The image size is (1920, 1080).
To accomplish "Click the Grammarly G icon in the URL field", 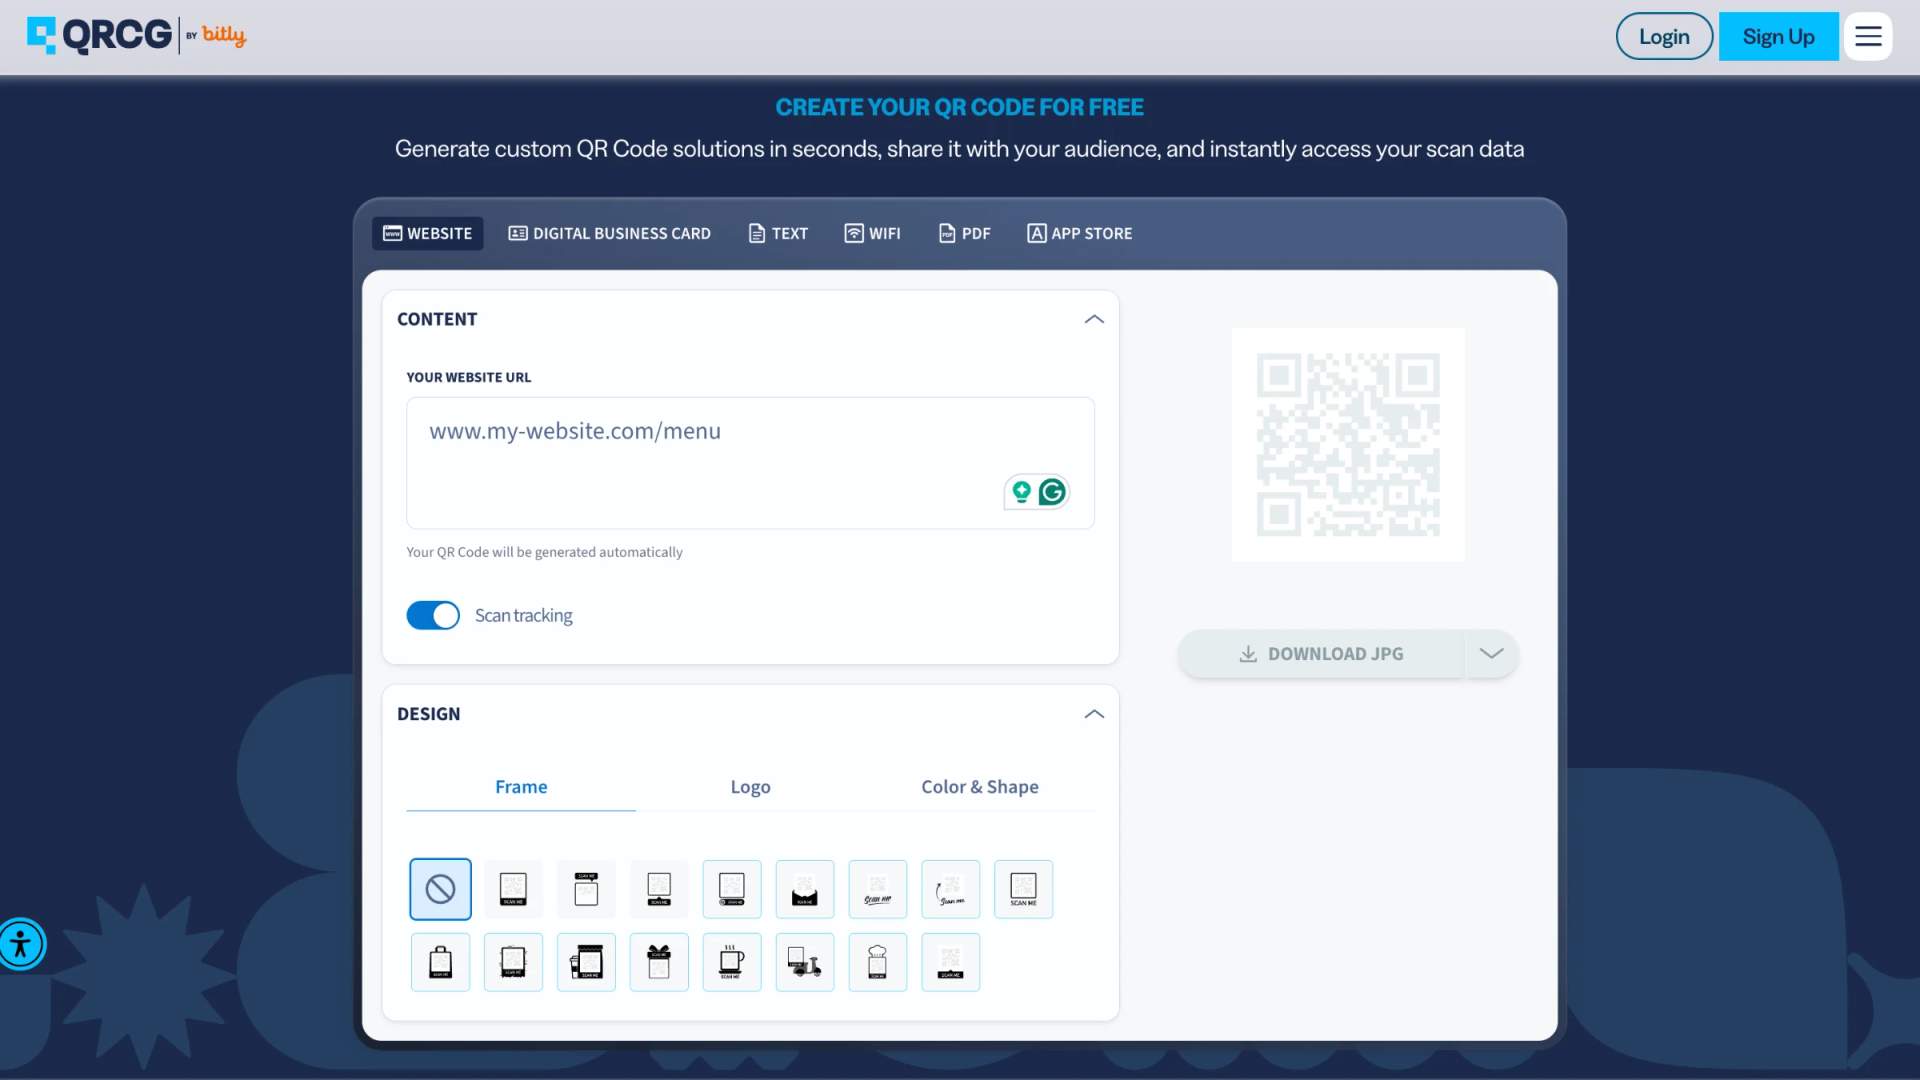I will (1052, 492).
